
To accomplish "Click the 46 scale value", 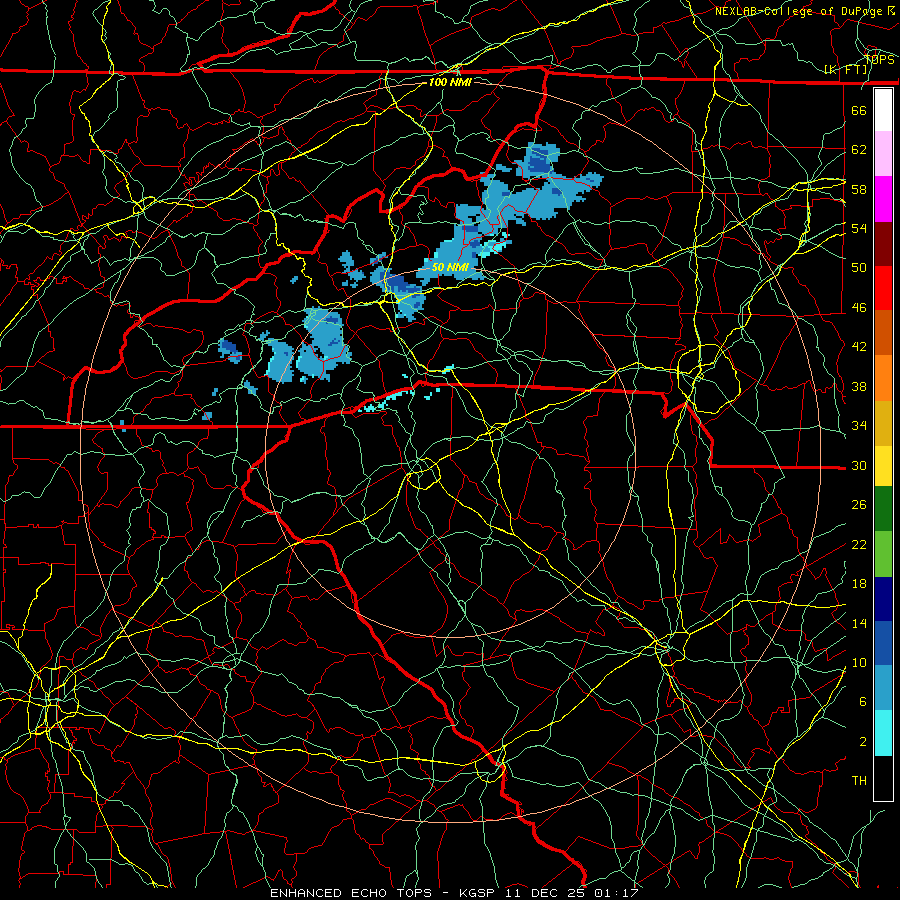I will (859, 308).
